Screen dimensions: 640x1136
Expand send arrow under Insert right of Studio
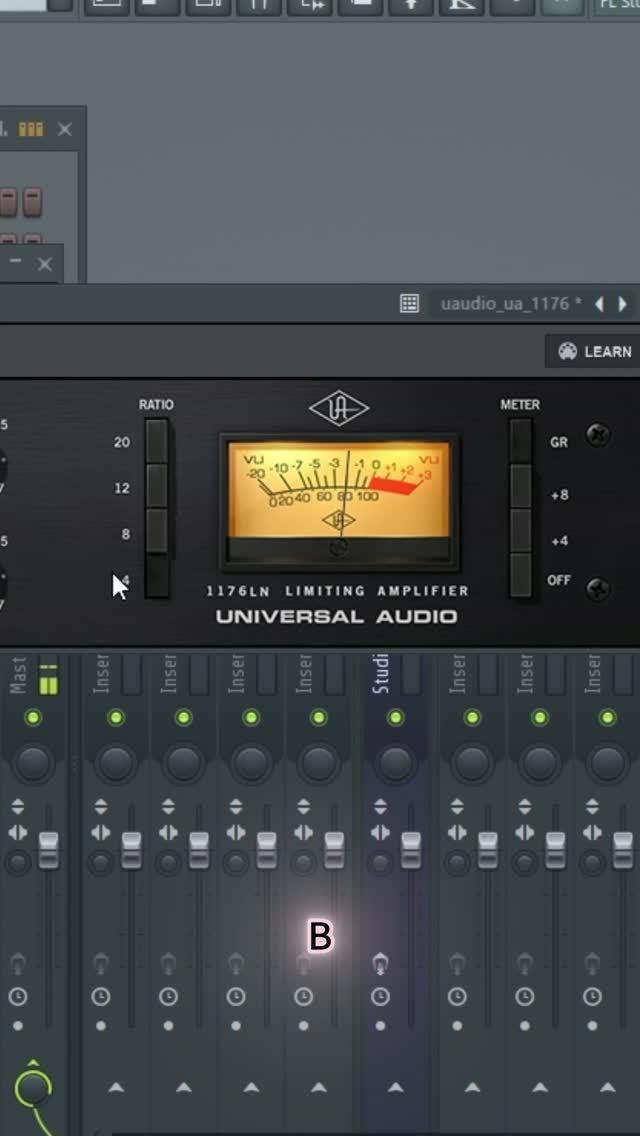pyautogui.click(x=472, y=1087)
